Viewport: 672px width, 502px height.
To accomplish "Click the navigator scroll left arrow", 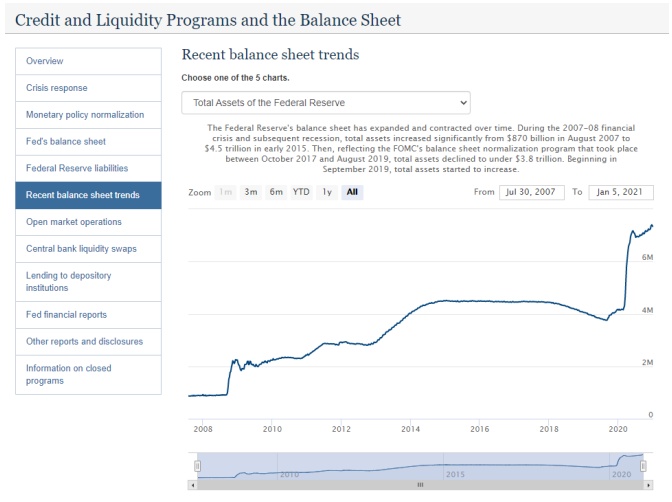I will [192, 485].
